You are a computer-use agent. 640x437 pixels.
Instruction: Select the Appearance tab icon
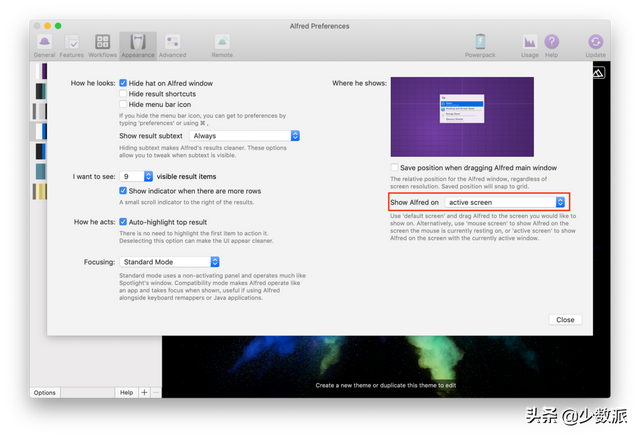click(x=138, y=46)
